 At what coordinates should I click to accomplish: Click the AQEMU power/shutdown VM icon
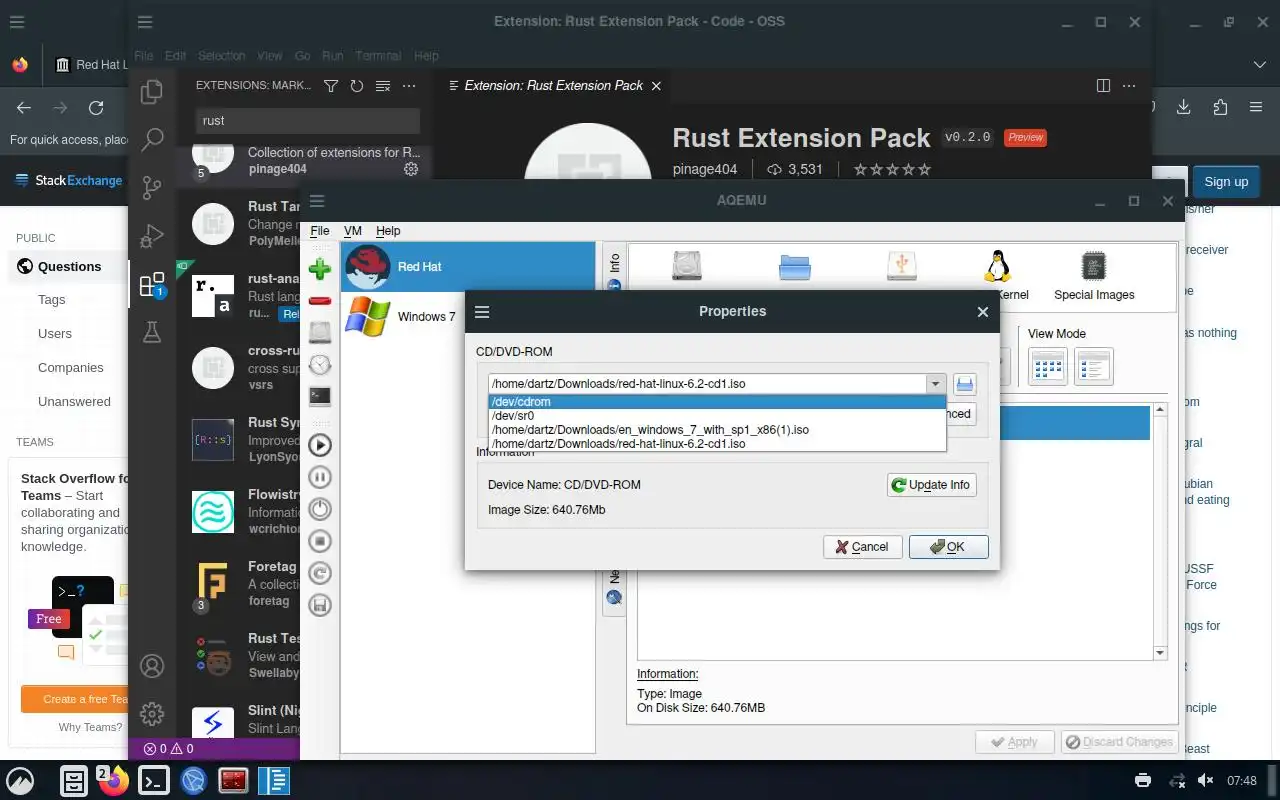(320, 509)
